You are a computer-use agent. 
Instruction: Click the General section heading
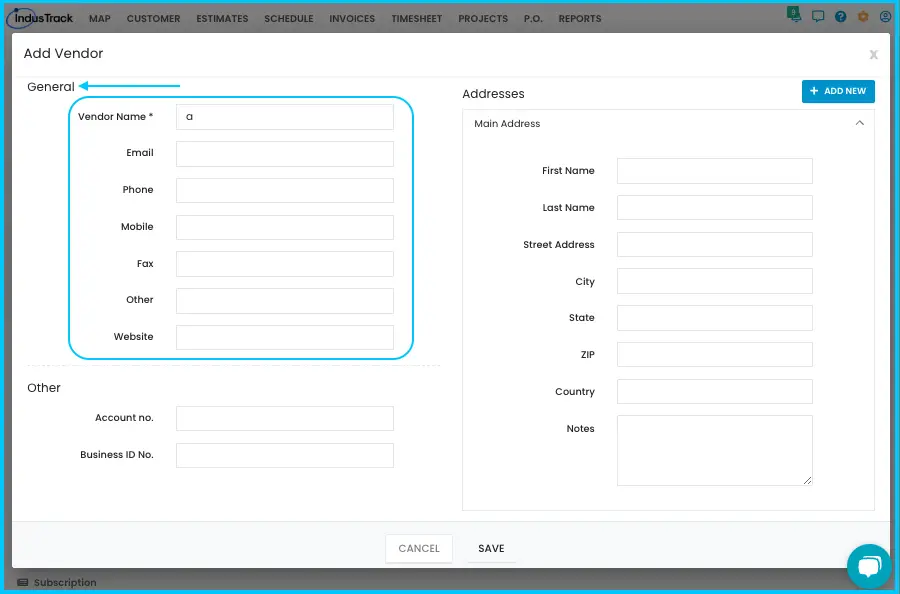tap(51, 87)
